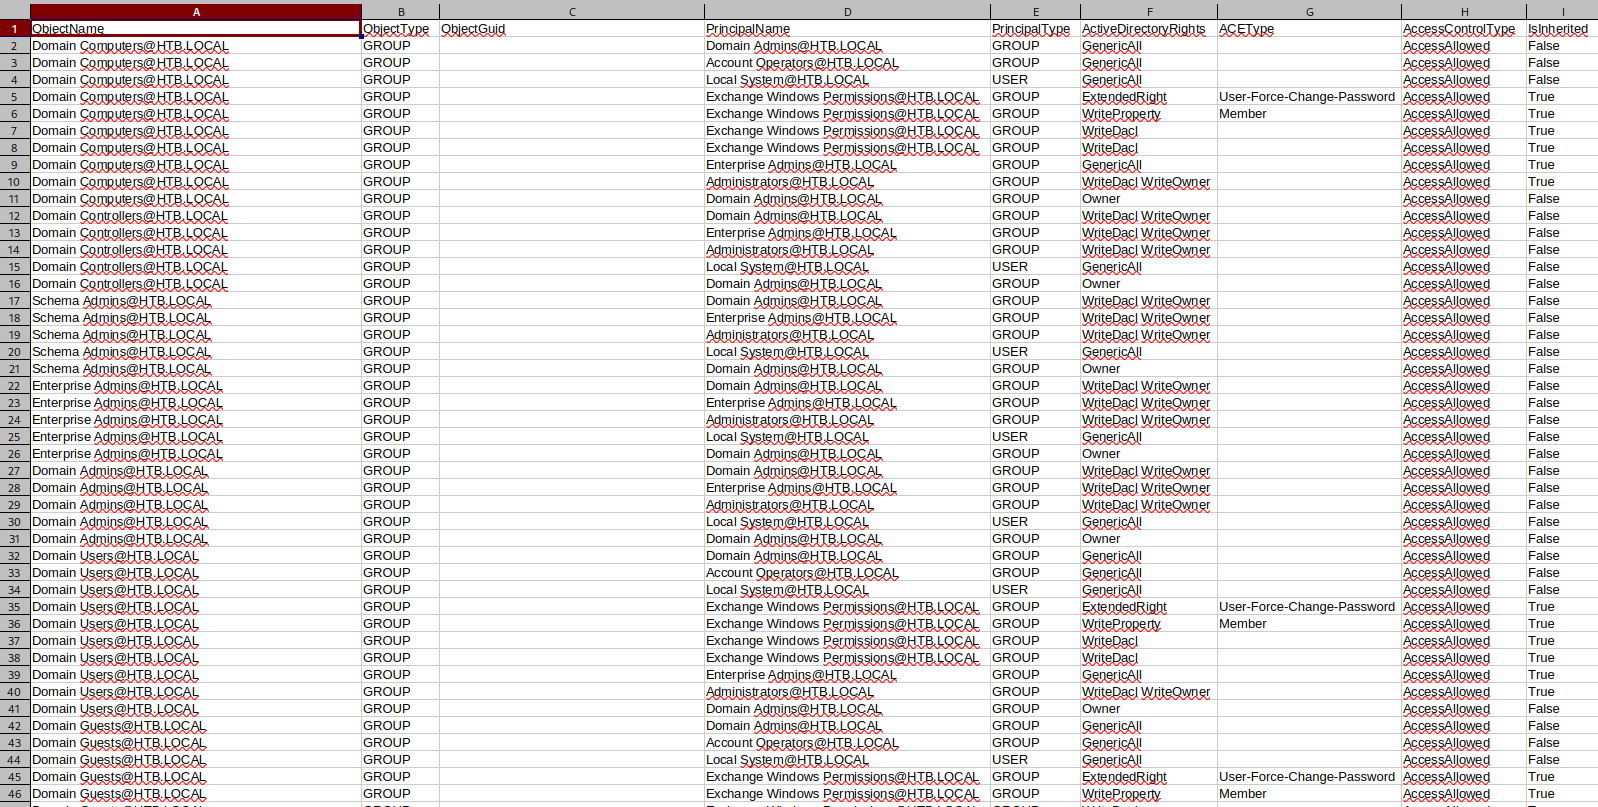Select row header 42
Image resolution: width=1598 pixels, height=807 pixels.
15,726
